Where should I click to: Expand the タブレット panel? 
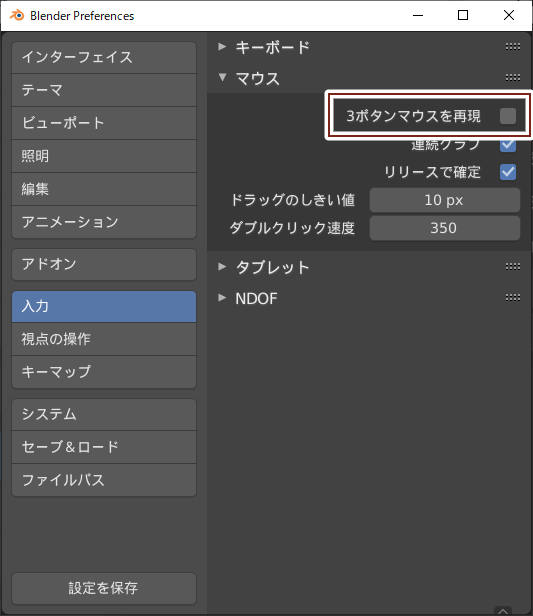(222, 267)
